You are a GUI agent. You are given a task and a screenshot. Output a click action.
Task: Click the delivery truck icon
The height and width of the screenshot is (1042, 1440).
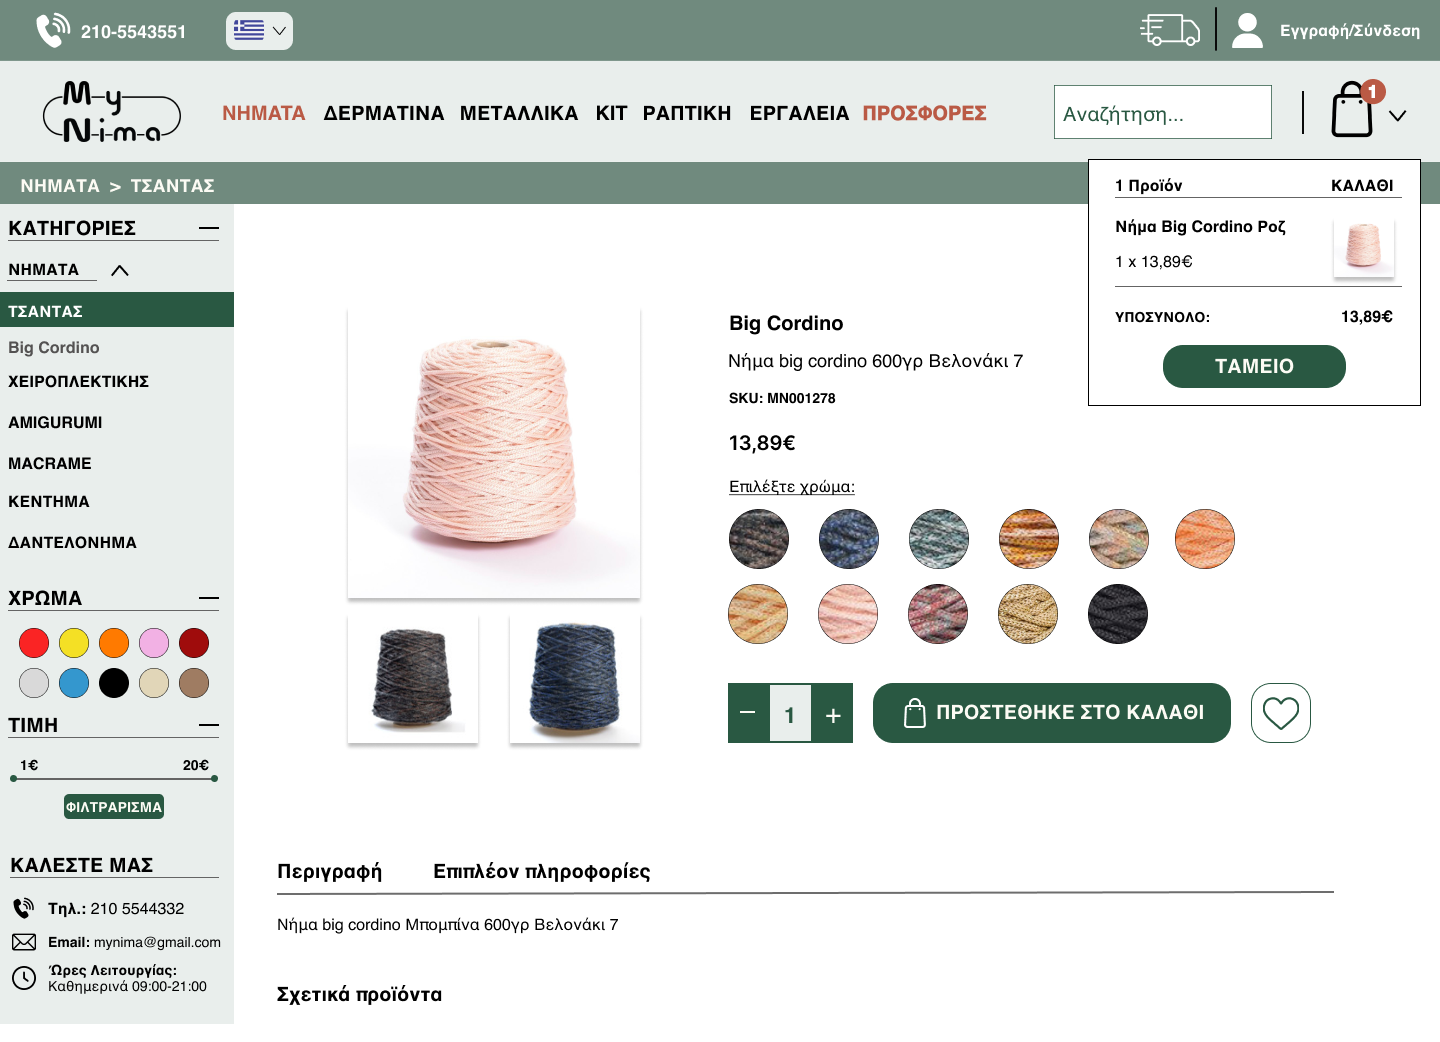click(1169, 30)
